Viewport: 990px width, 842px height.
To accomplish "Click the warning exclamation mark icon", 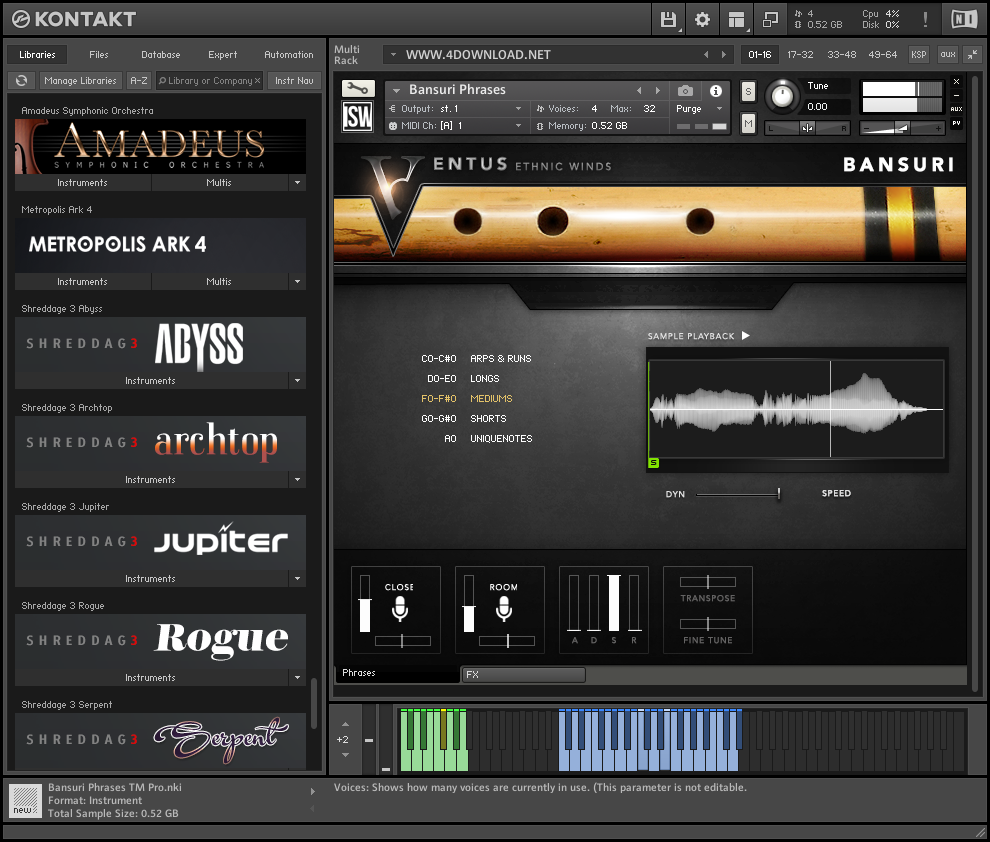I will coord(925,20).
